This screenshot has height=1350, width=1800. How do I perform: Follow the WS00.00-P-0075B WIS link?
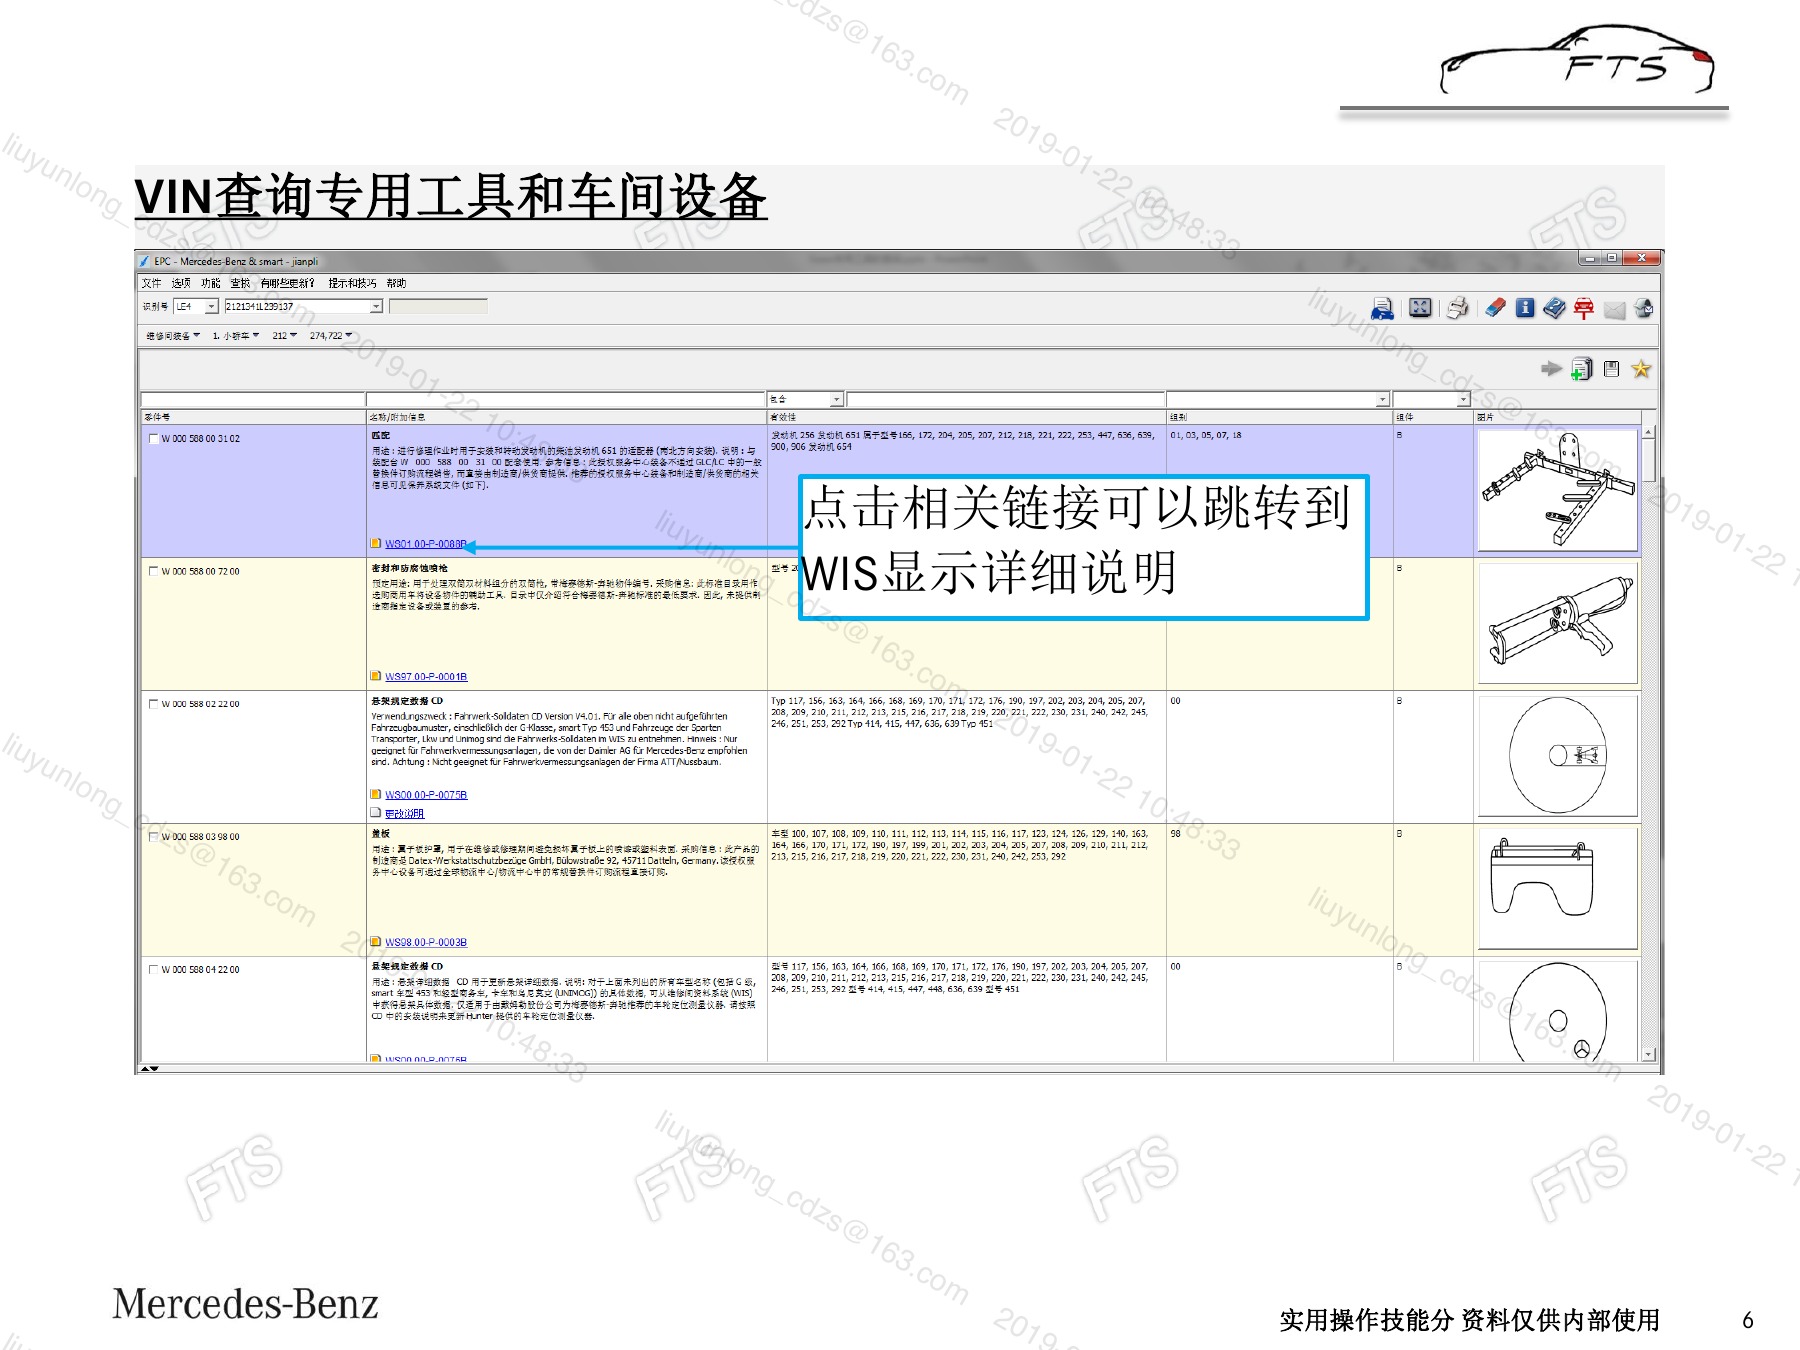[x=426, y=795]
